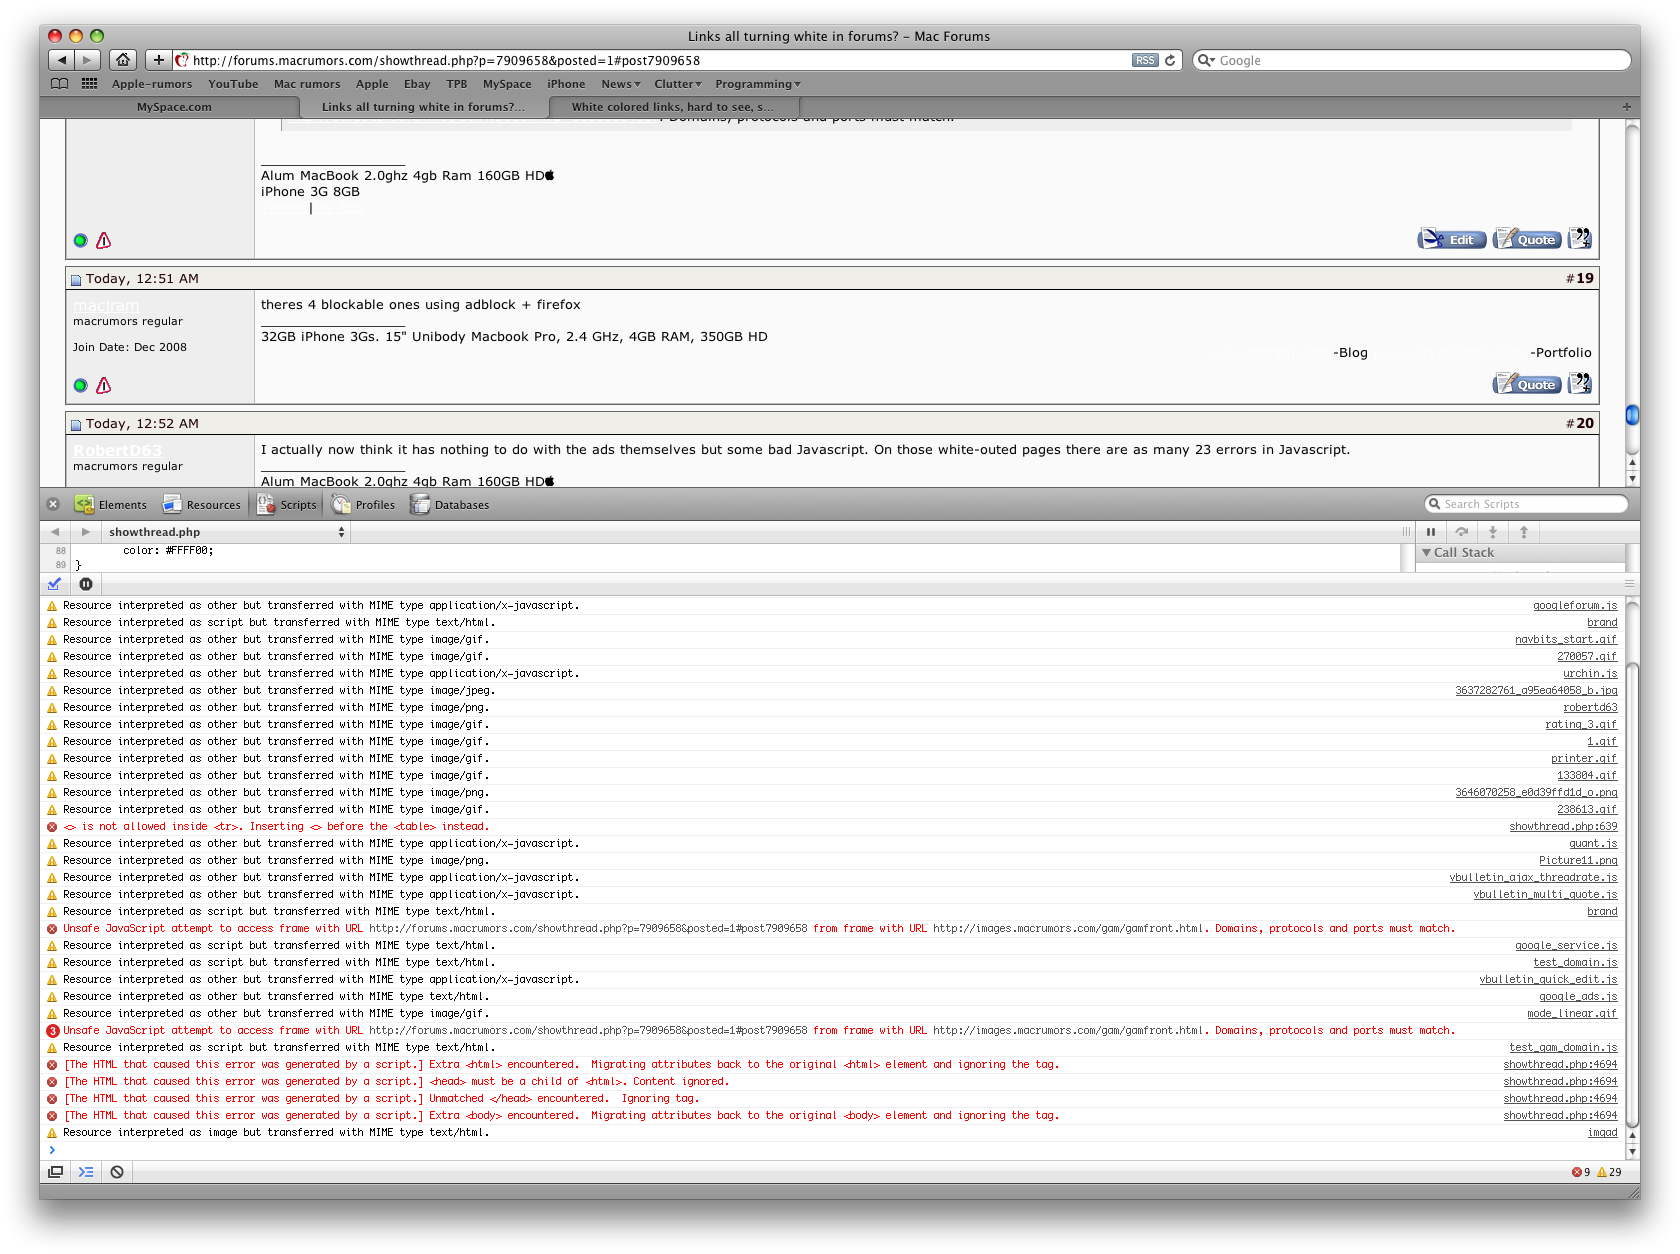This screenshot has width=1680, height=1254.
Task: Click Edit button on post
Action: [1452, 239]
